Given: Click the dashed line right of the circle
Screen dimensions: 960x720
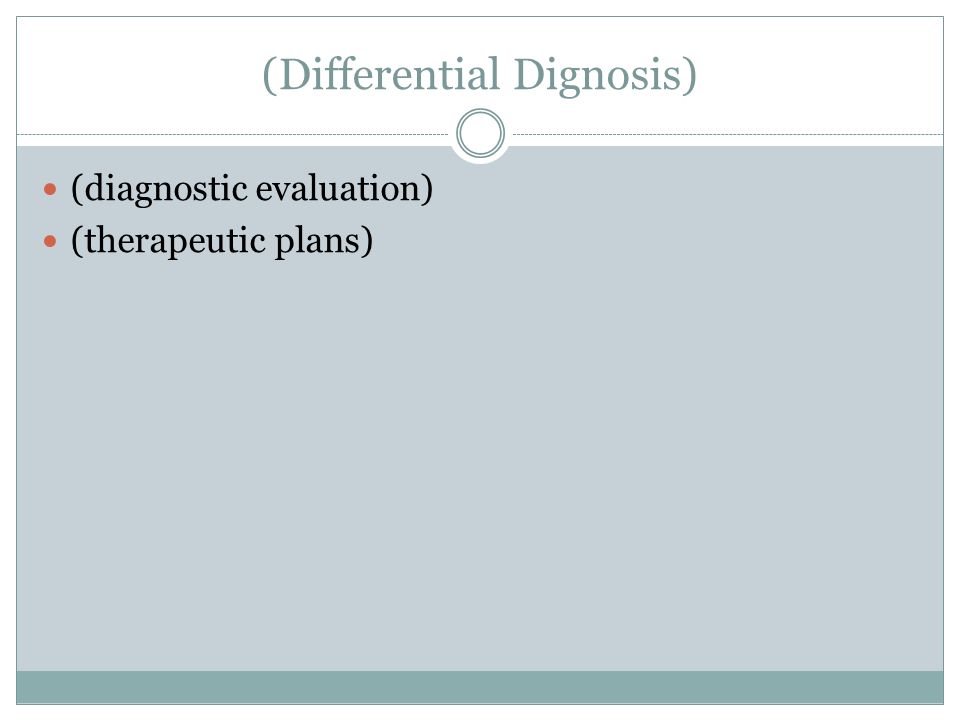Looking at the screenshot, I should (728, 134).
